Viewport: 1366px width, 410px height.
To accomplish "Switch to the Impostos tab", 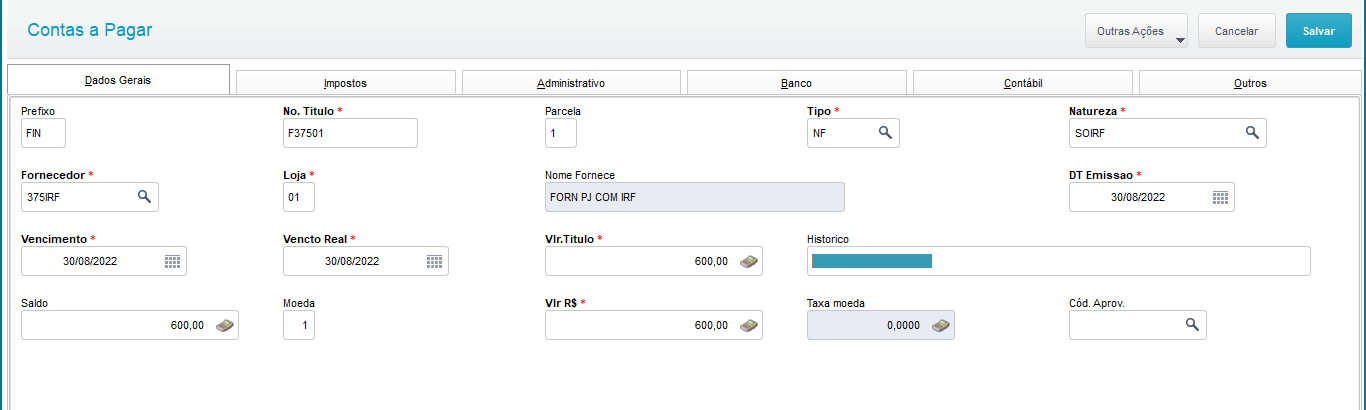I will point(345,83).
